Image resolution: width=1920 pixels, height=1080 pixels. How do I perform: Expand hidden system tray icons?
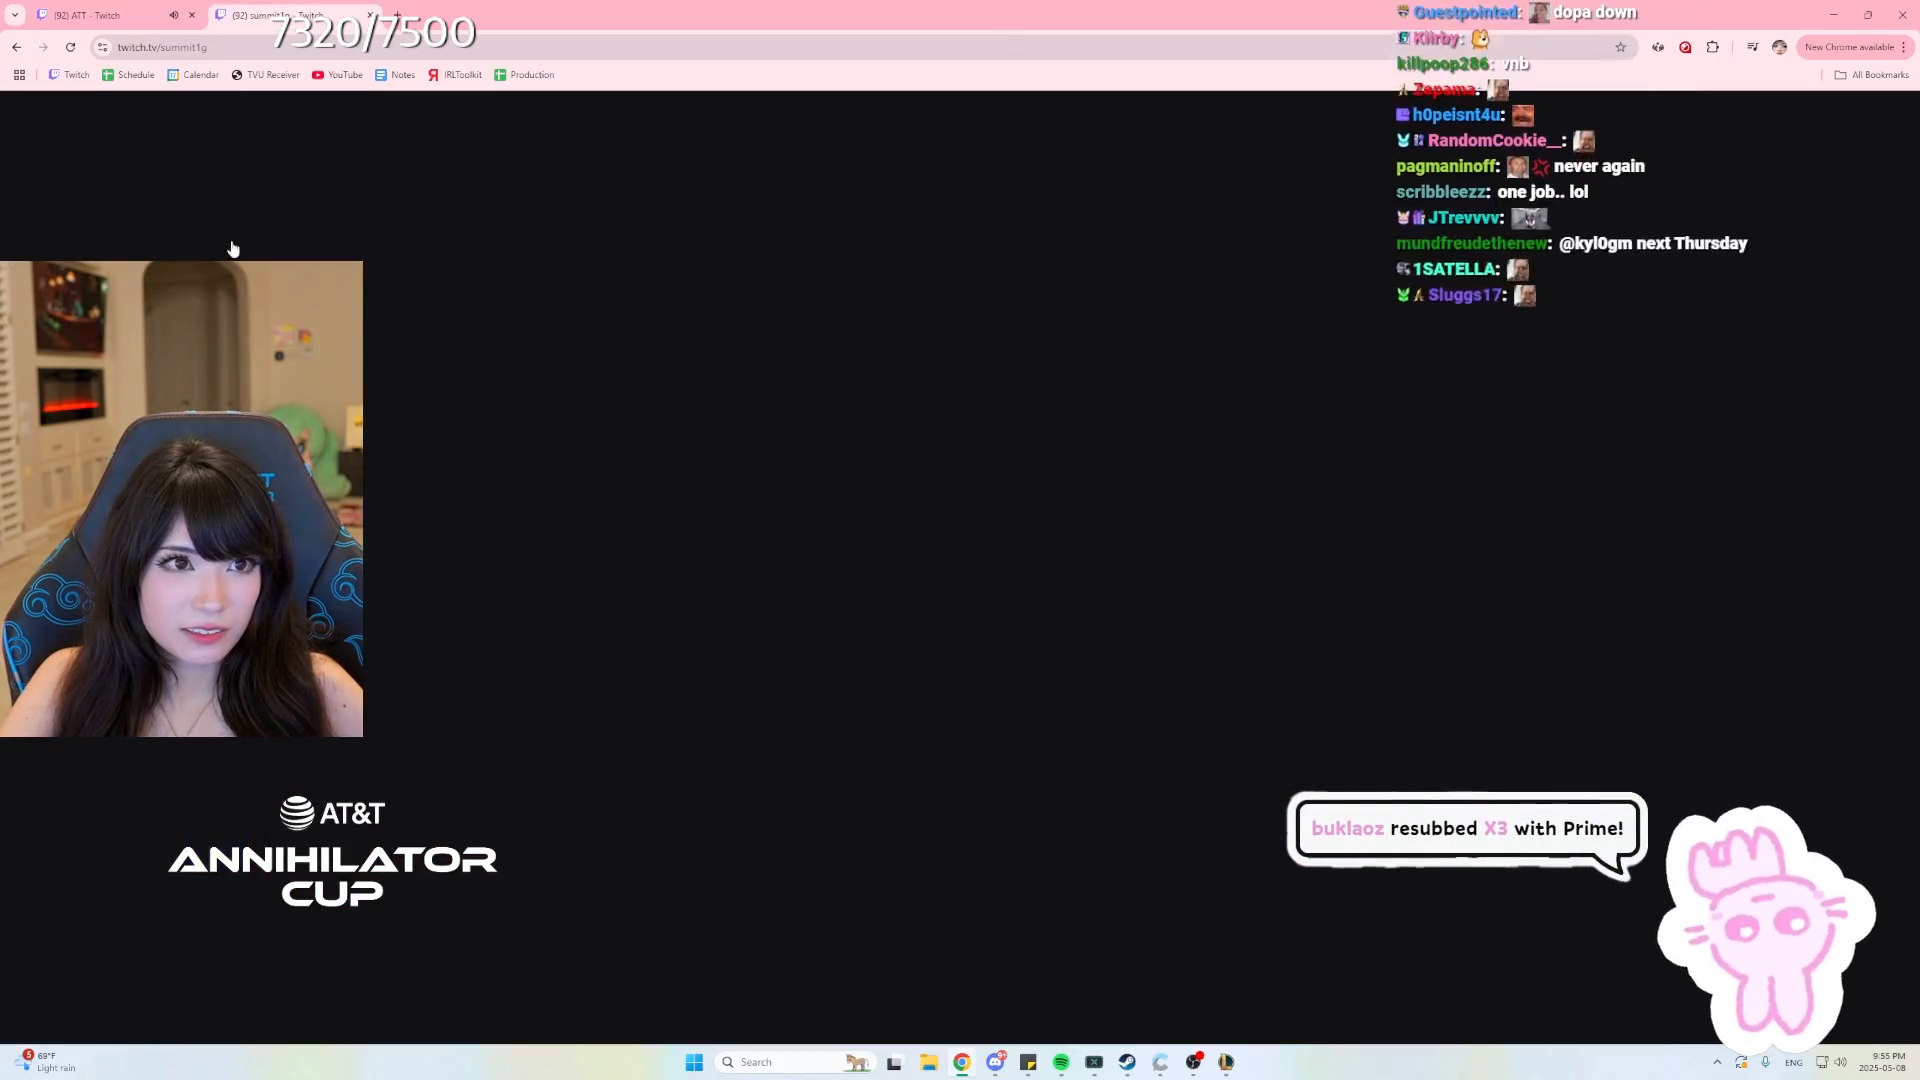click(1717, 1062)
